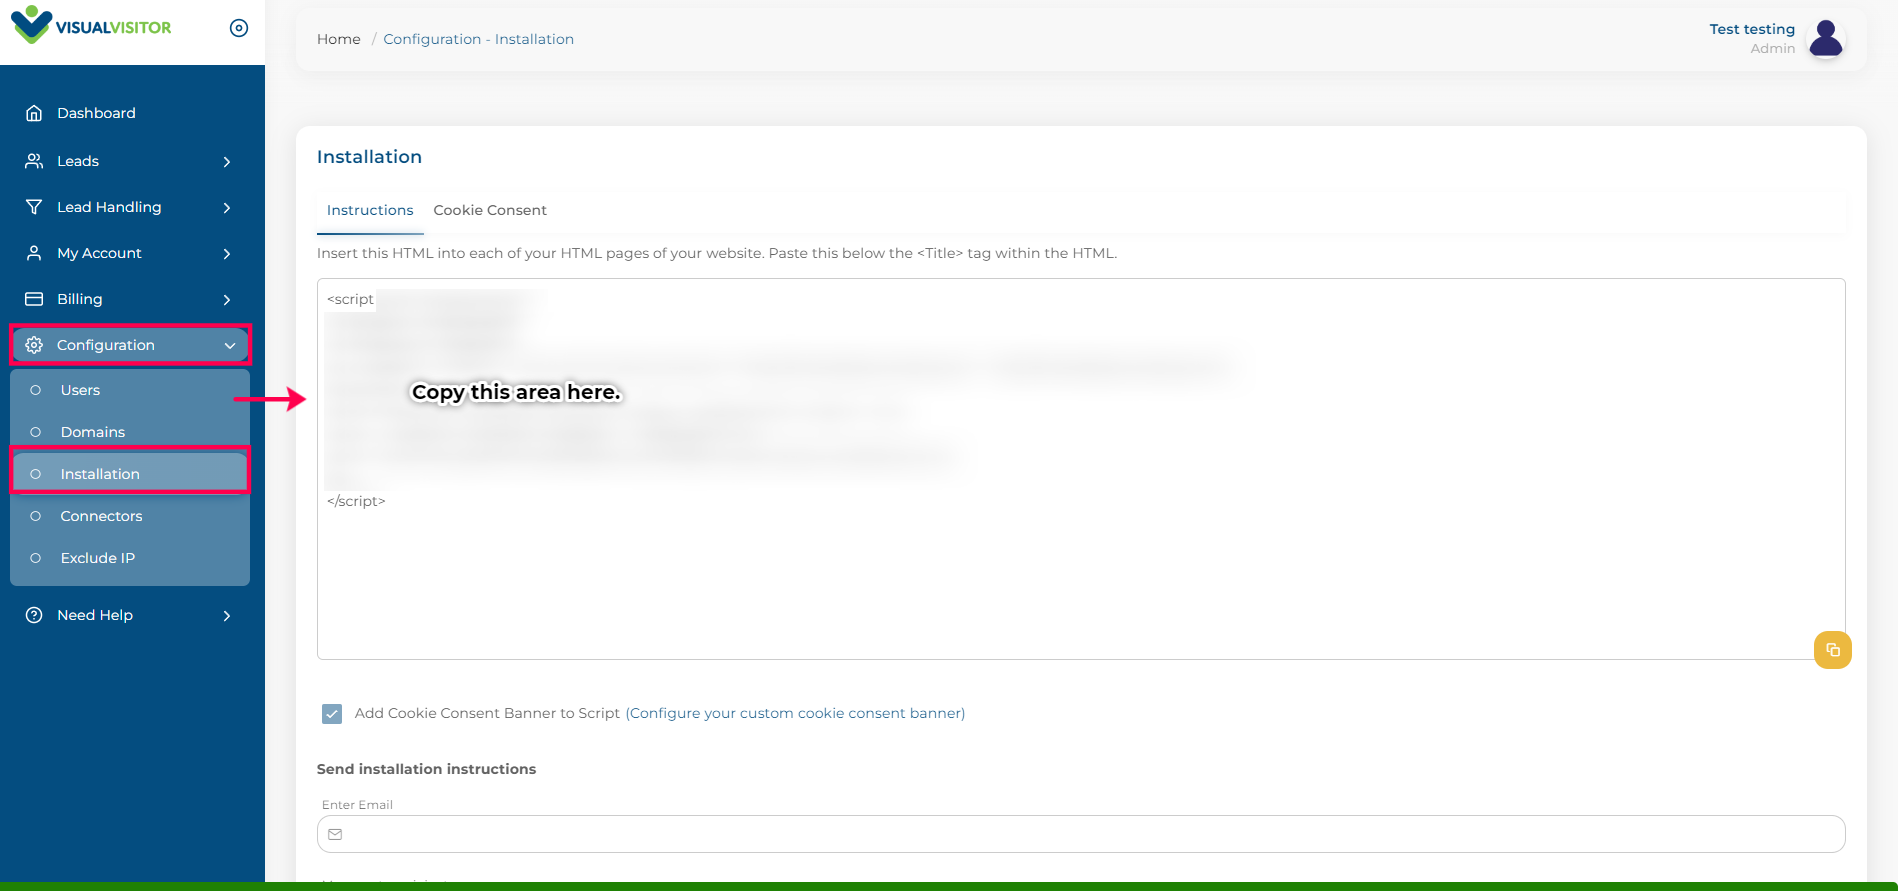
Task: Select Installation in sidebar
Action: (130, 474)
